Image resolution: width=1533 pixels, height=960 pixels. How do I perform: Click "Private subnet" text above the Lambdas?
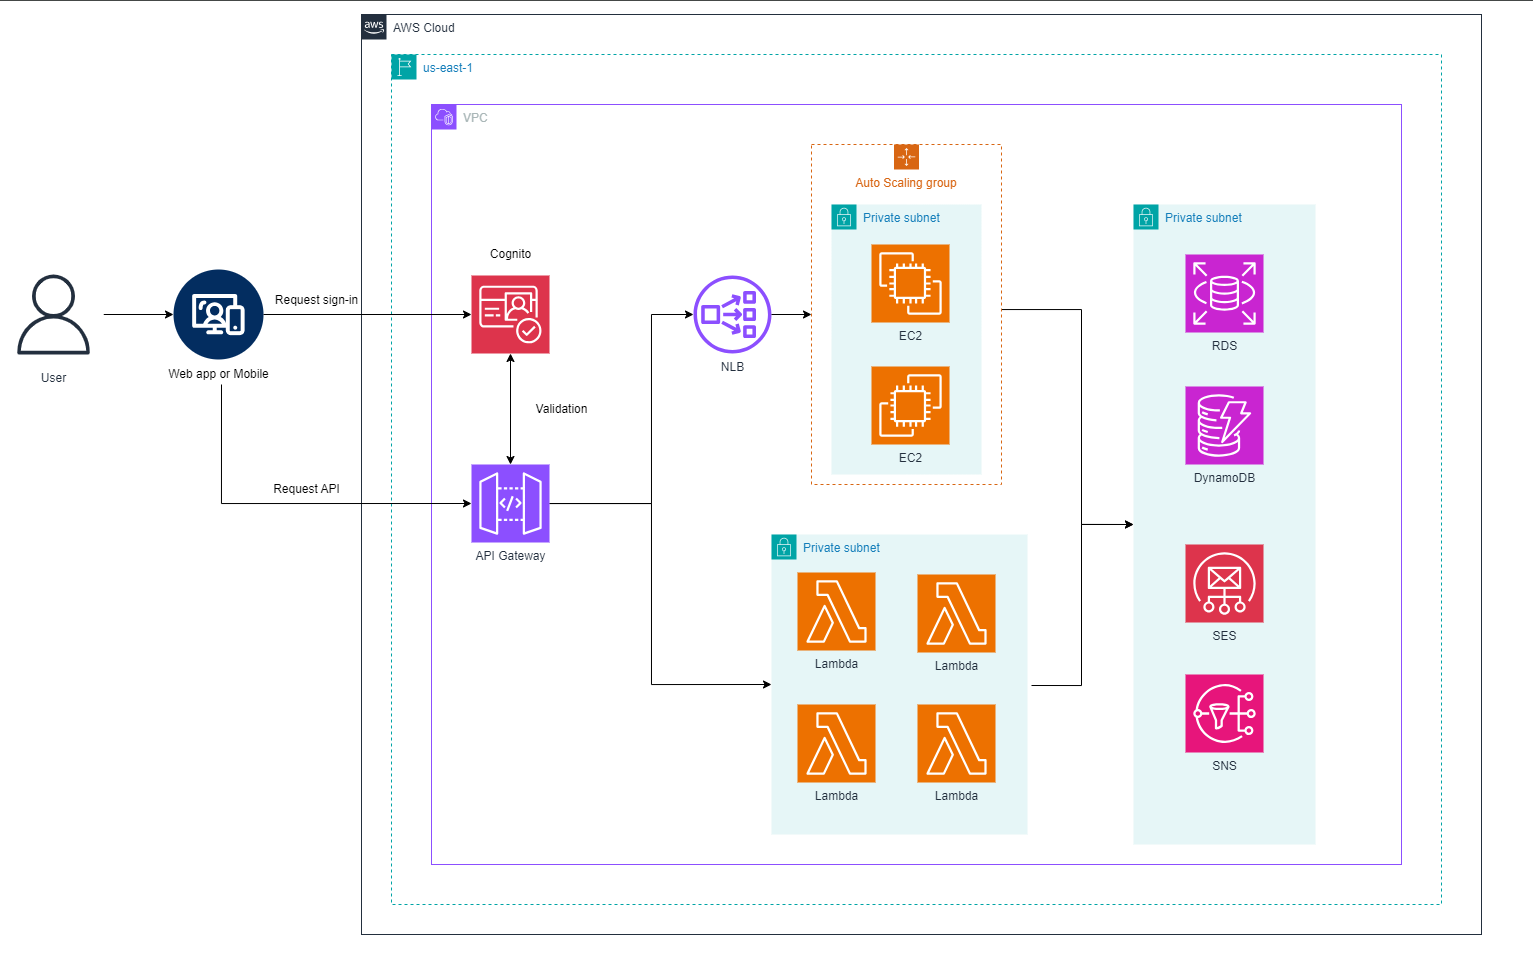[x=841, y=548]
